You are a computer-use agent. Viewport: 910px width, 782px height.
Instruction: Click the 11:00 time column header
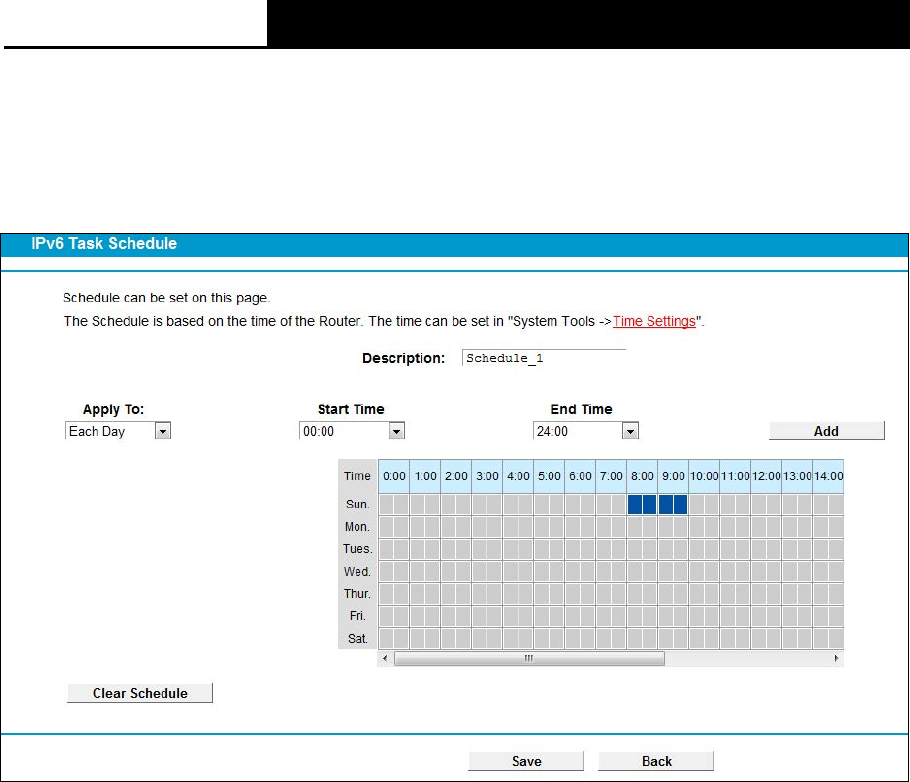coord(736,476)
